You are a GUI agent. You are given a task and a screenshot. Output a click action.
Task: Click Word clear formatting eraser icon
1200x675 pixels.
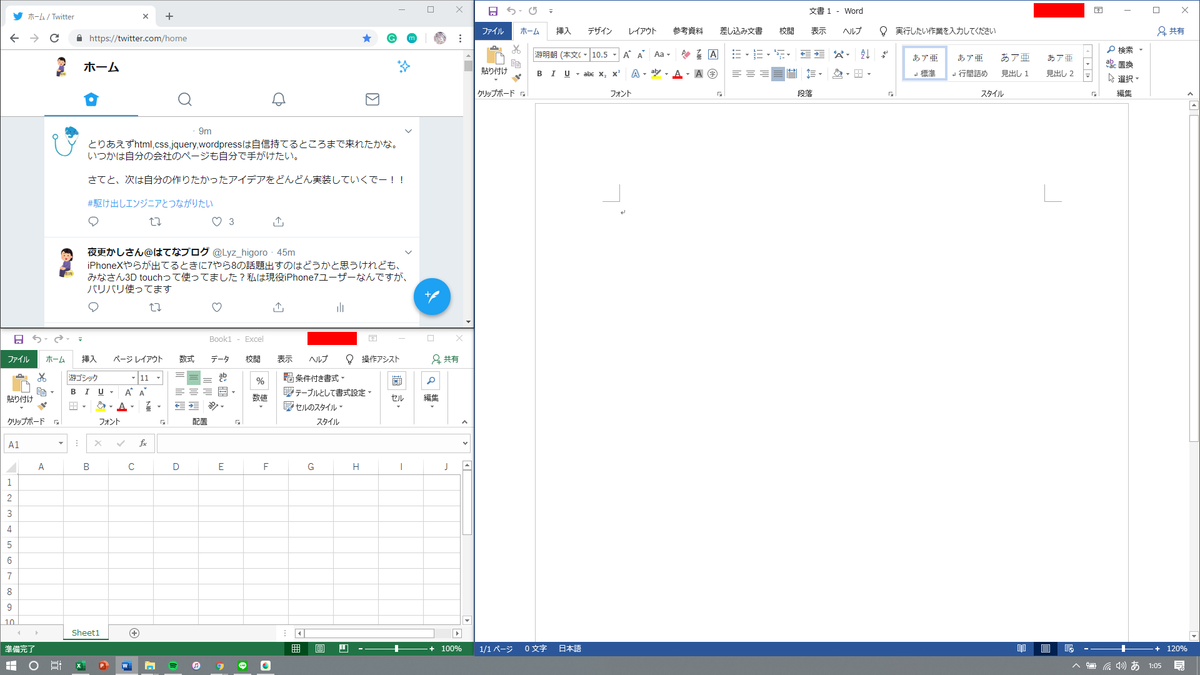click(685, 54)
